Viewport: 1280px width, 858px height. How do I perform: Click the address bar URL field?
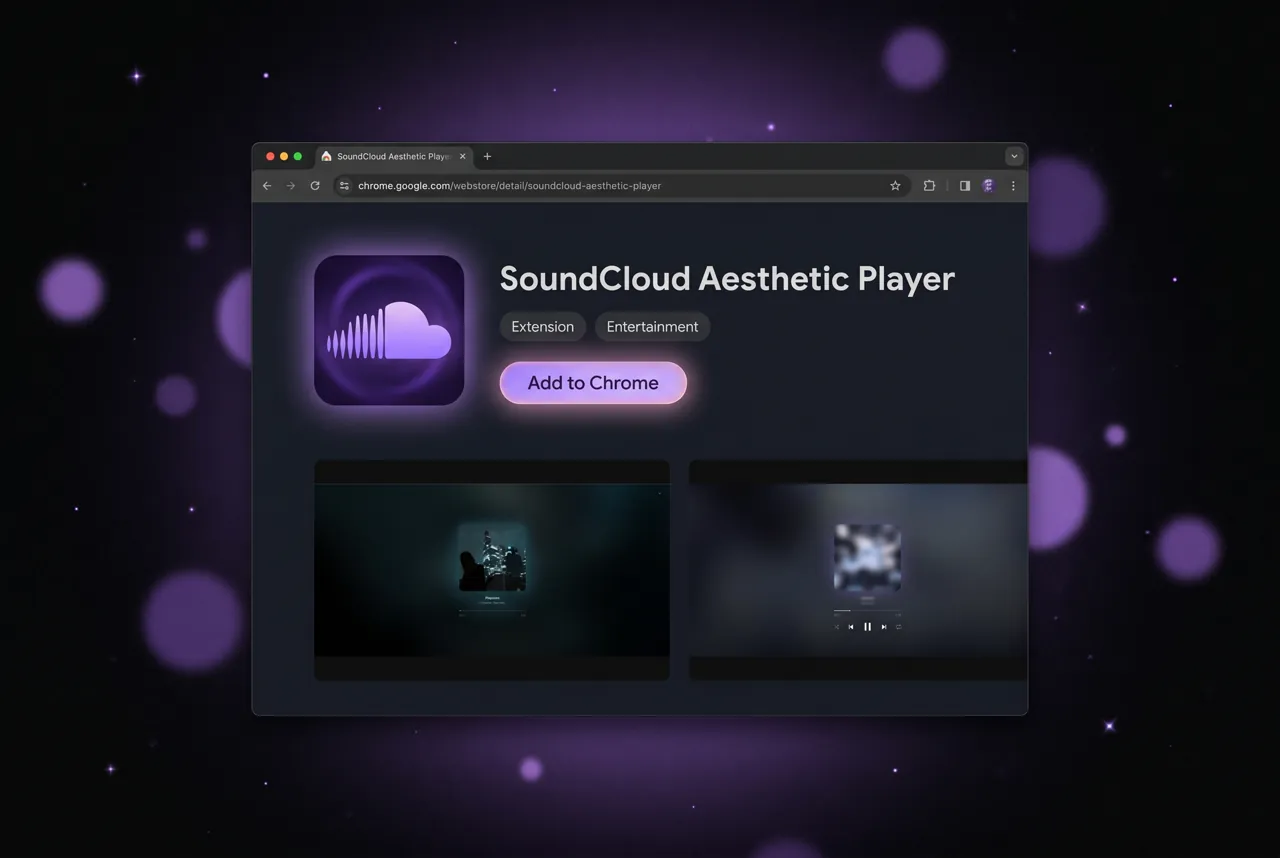click(x=620, y=186)
